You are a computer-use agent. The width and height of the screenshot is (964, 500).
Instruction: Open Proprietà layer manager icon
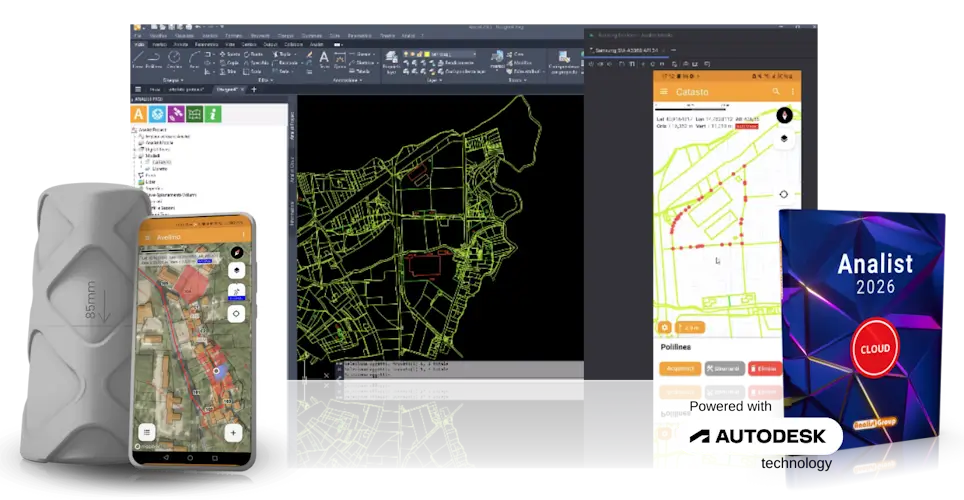(x=391, y=63)
